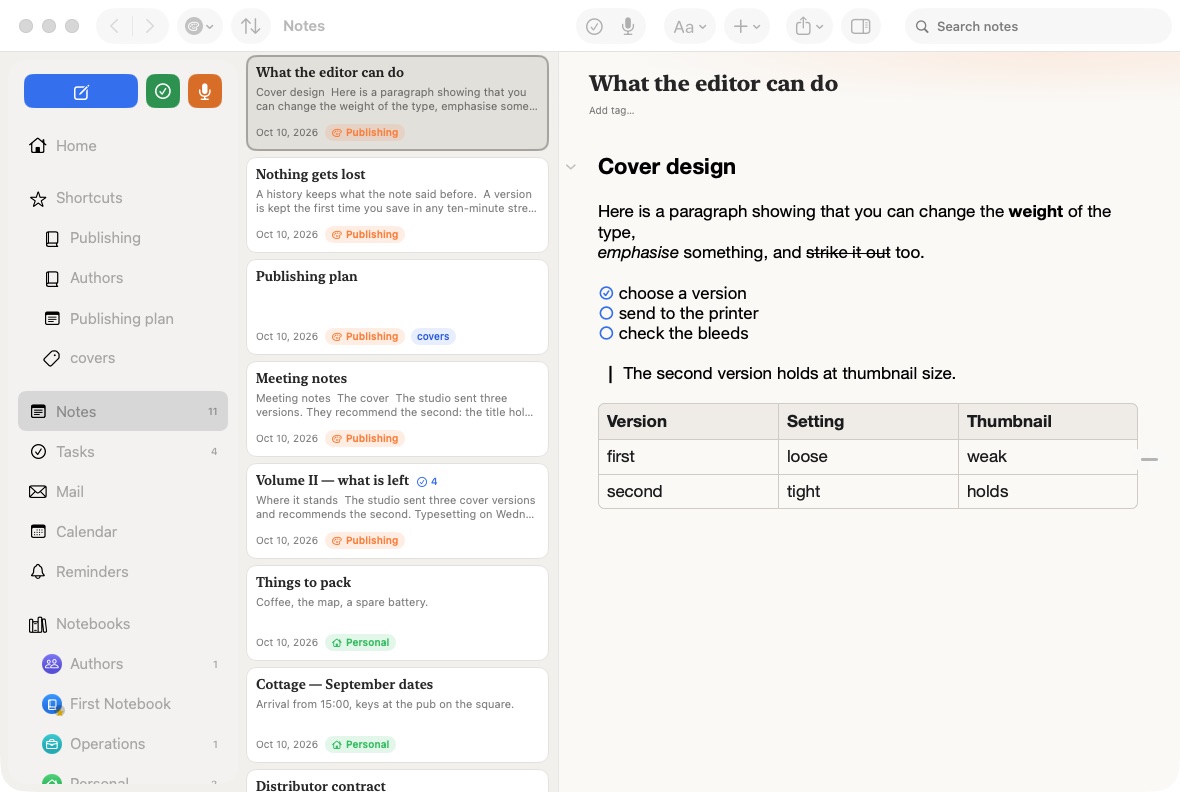
Task: Uncheck the 'choose a version' checkbox
Action: point(606,293)
